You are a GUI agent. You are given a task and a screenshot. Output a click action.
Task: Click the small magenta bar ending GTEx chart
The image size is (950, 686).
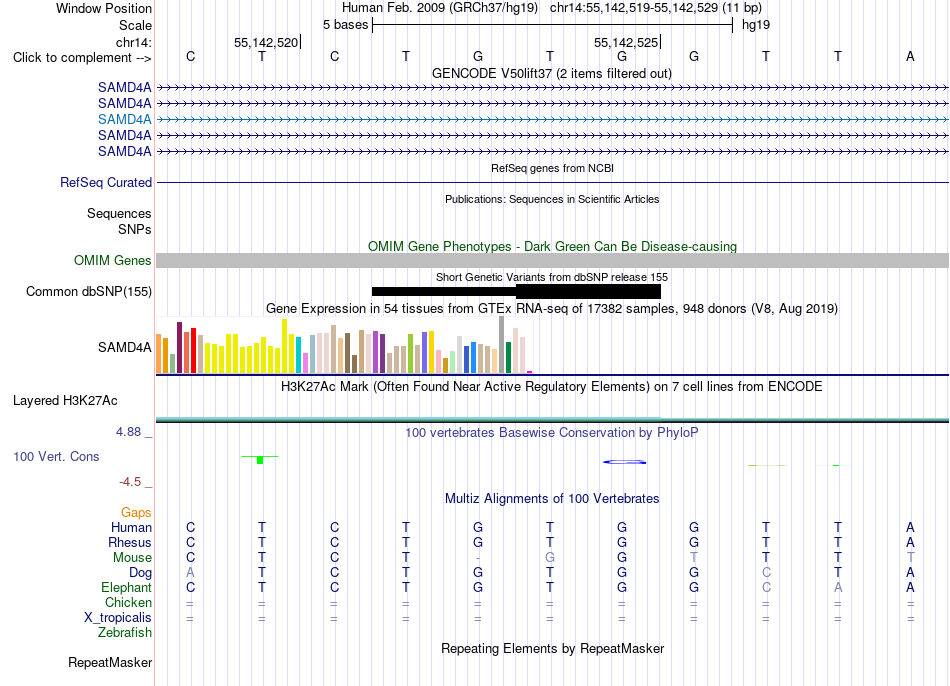point(530,371)
